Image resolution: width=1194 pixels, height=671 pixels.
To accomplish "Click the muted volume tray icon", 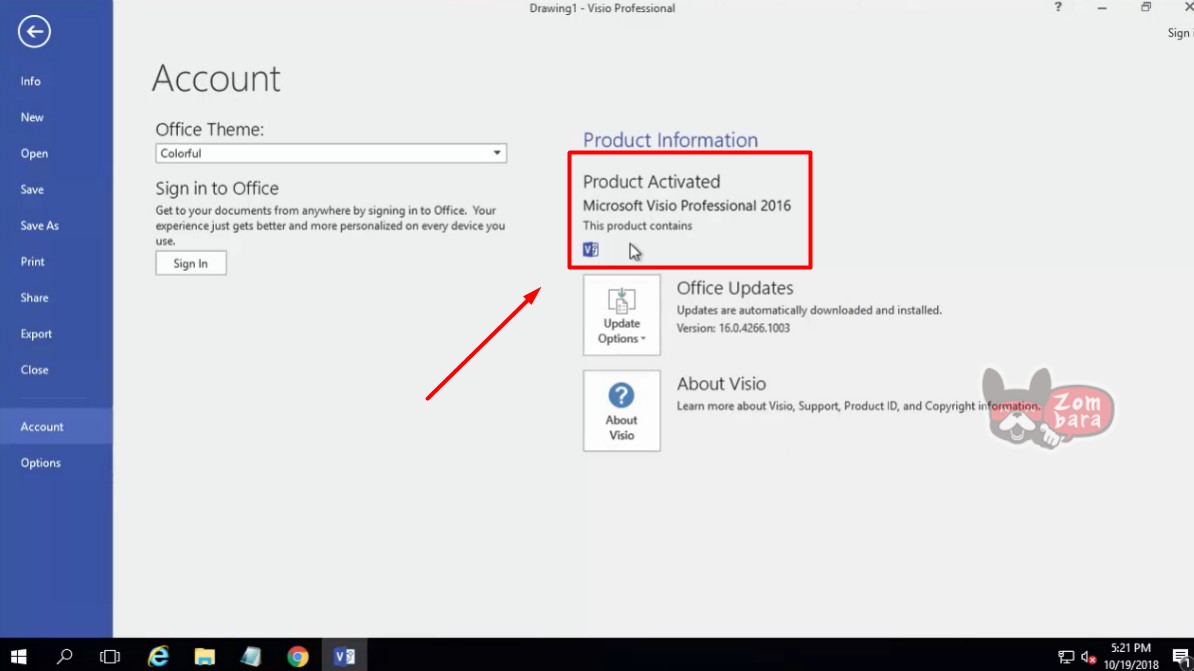I will pyautogui.click(x=1088, y=657).
